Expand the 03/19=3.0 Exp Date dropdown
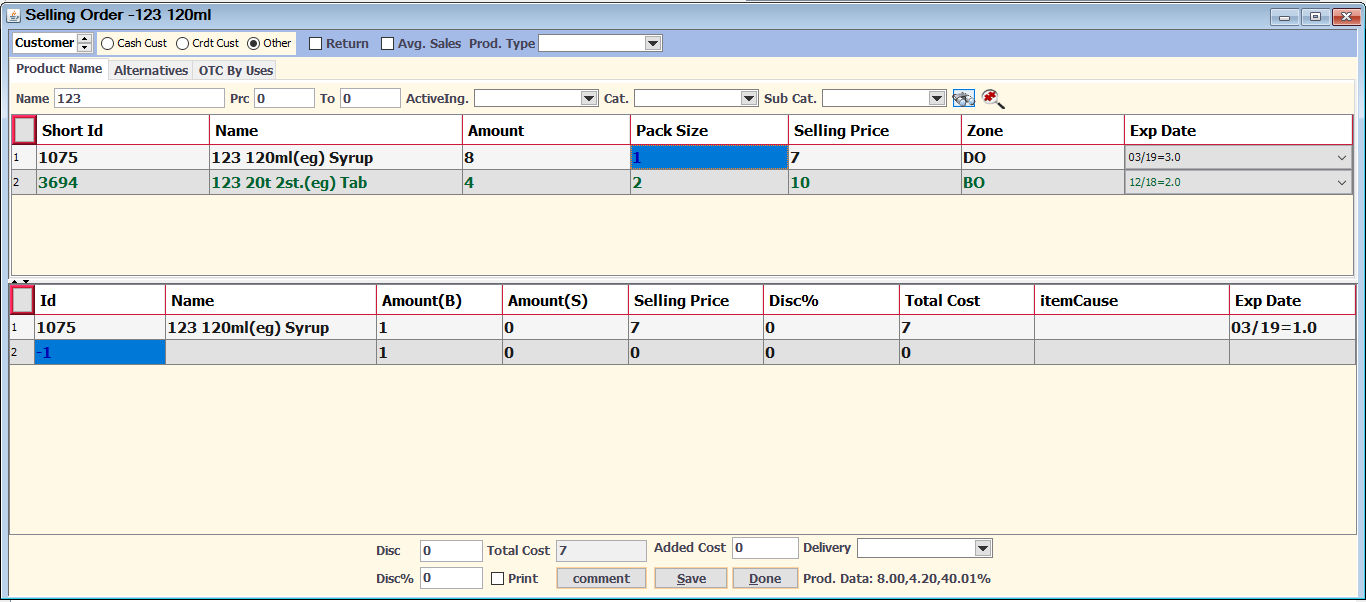The height and width of the screenshot is (602, 1366). tap(1341, 157)
